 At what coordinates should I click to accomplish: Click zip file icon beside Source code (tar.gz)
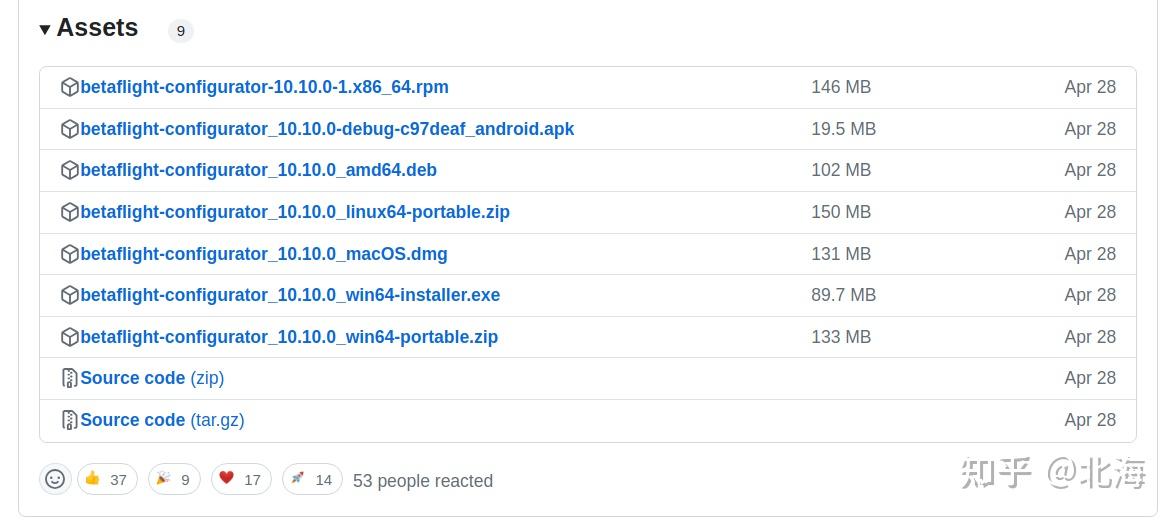pyautogui.click(x=70, y=420)
